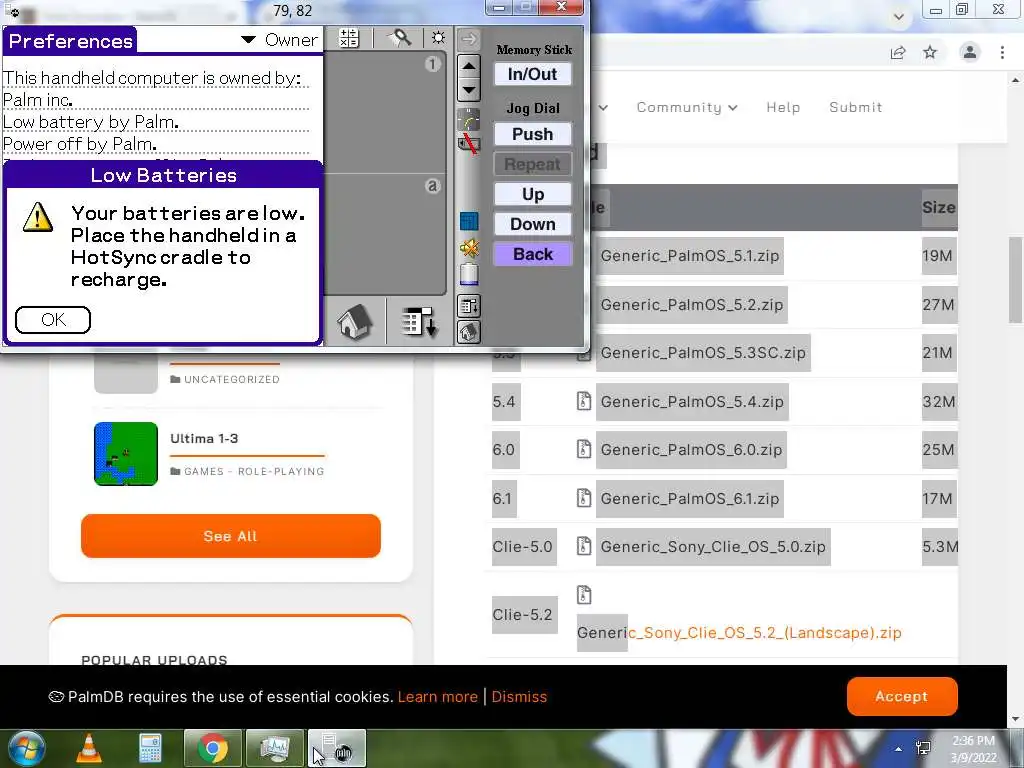The height and width of the screenshot is (768, 1024).
Task: Click the 'Palm inc.' owner text line
Action: [38, 100]
